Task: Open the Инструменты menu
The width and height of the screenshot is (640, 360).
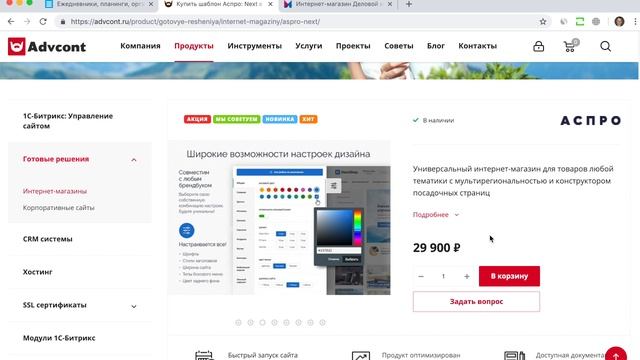Action: [254, 46]
